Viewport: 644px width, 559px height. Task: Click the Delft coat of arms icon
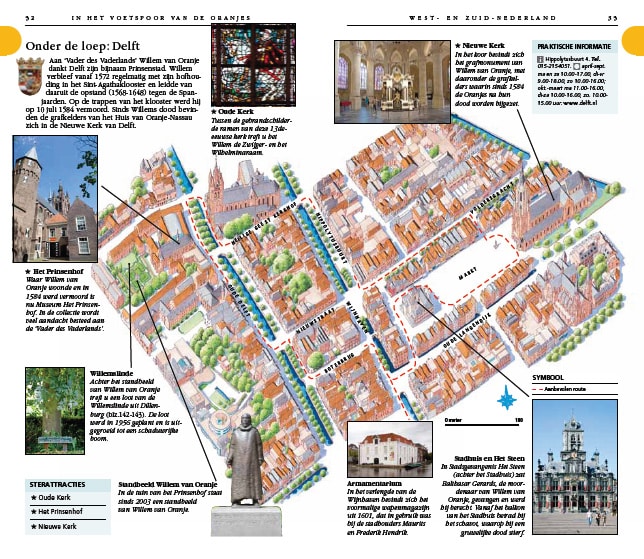27,74
